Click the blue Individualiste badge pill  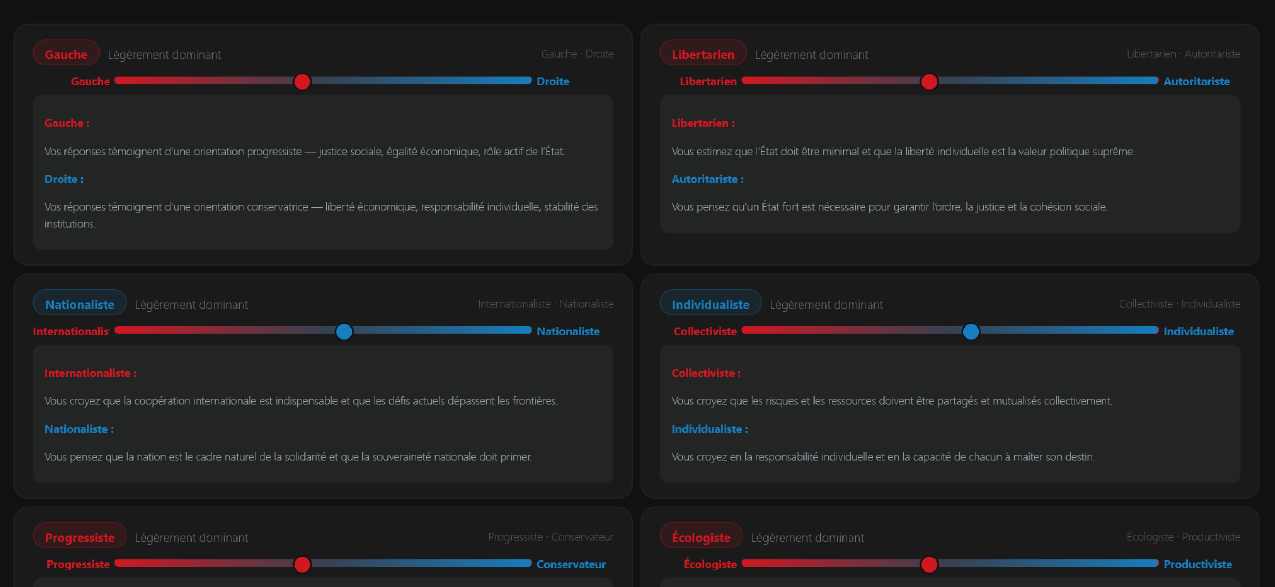[710, 304]
